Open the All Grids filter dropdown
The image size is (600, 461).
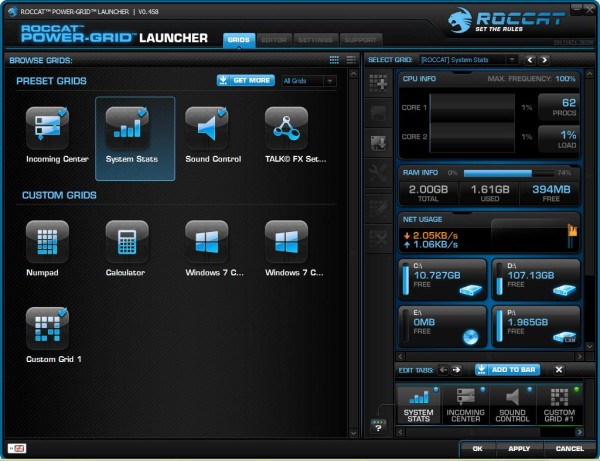[309, 81]
